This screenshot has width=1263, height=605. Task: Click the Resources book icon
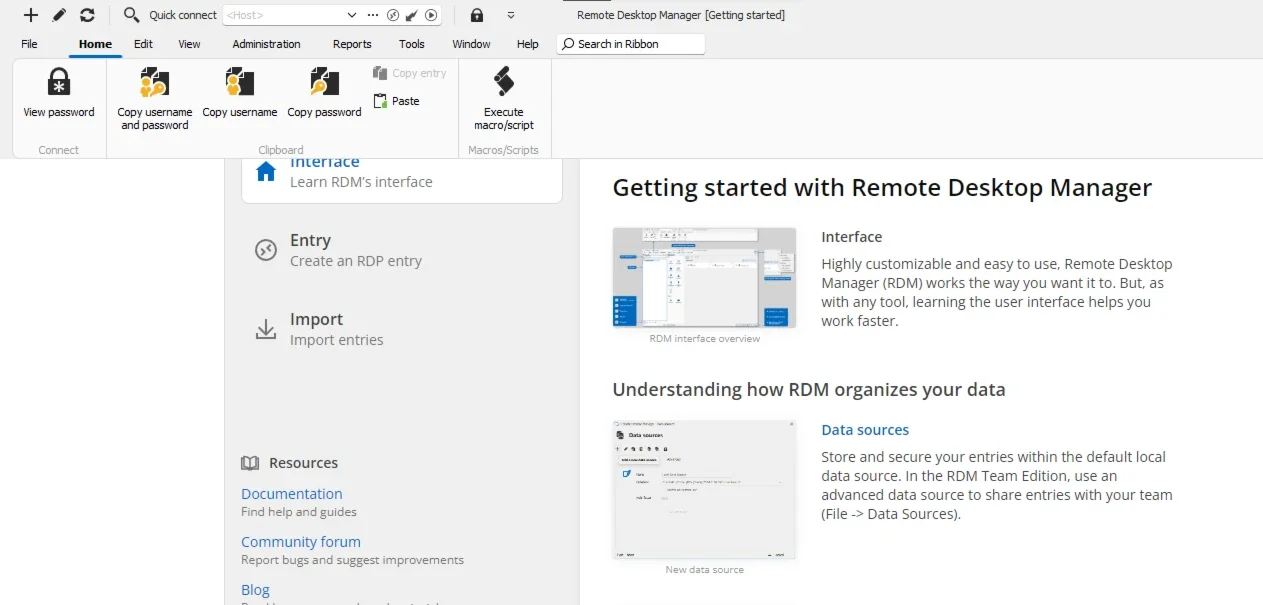pyautogui.click(x=250, y=463)
